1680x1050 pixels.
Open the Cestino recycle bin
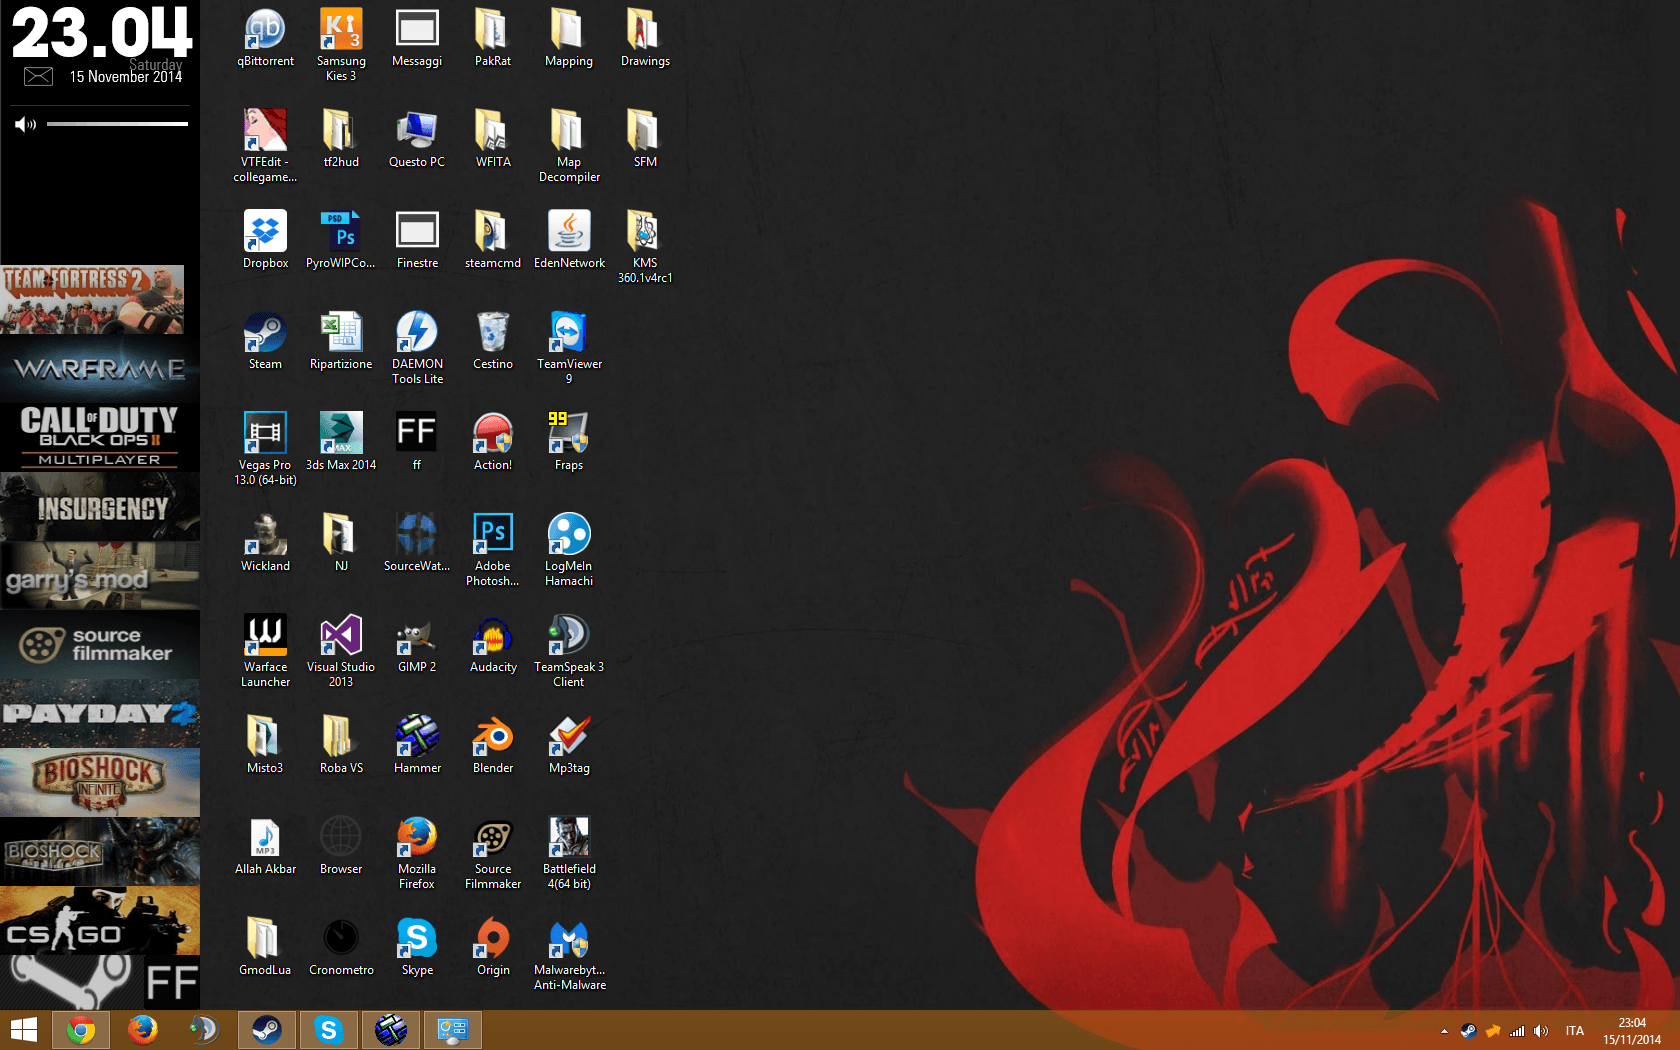pyautogui.click(x=492, y=334)
